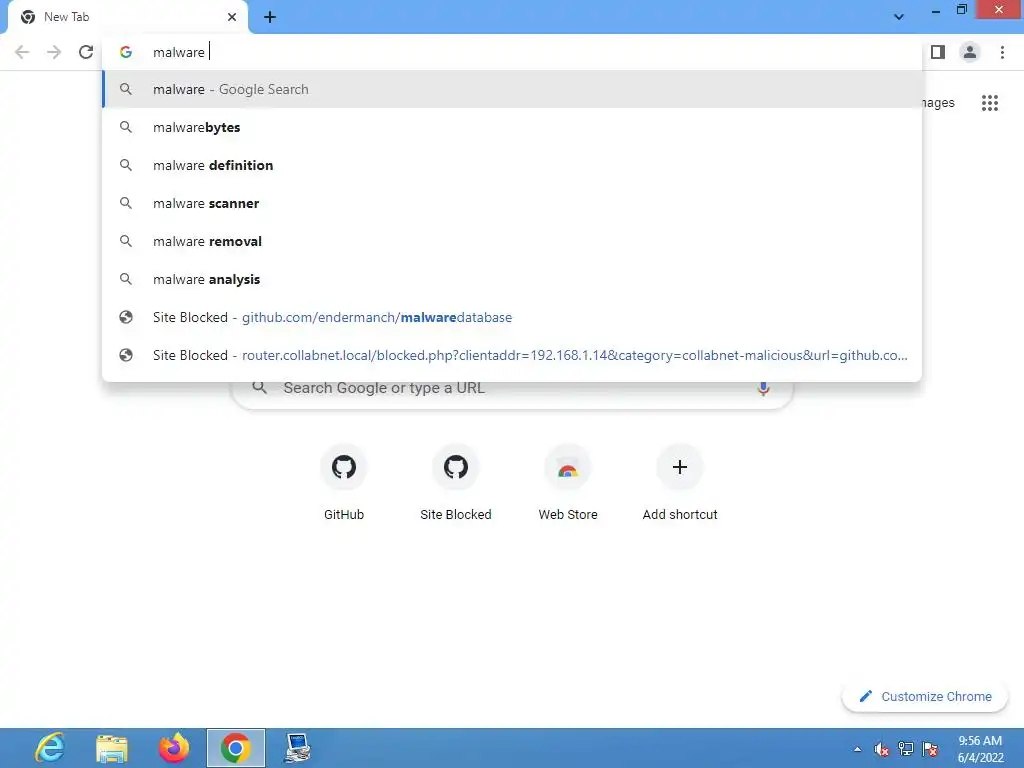The width and height of the screenshot is (1024, 768).
Task: Choose the malwarebytes suggestion
Action: [x=512, y=127]
